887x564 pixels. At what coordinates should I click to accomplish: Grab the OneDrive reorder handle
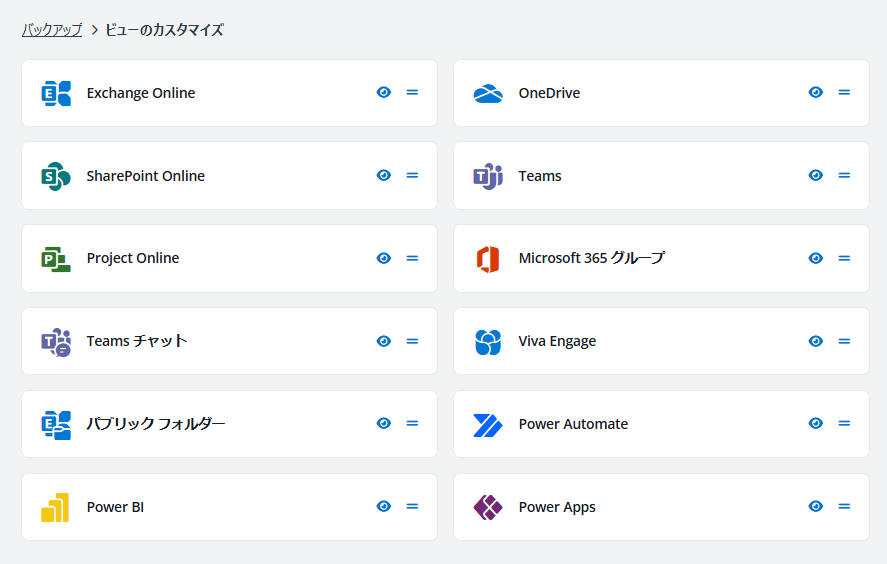click(844, 92)
